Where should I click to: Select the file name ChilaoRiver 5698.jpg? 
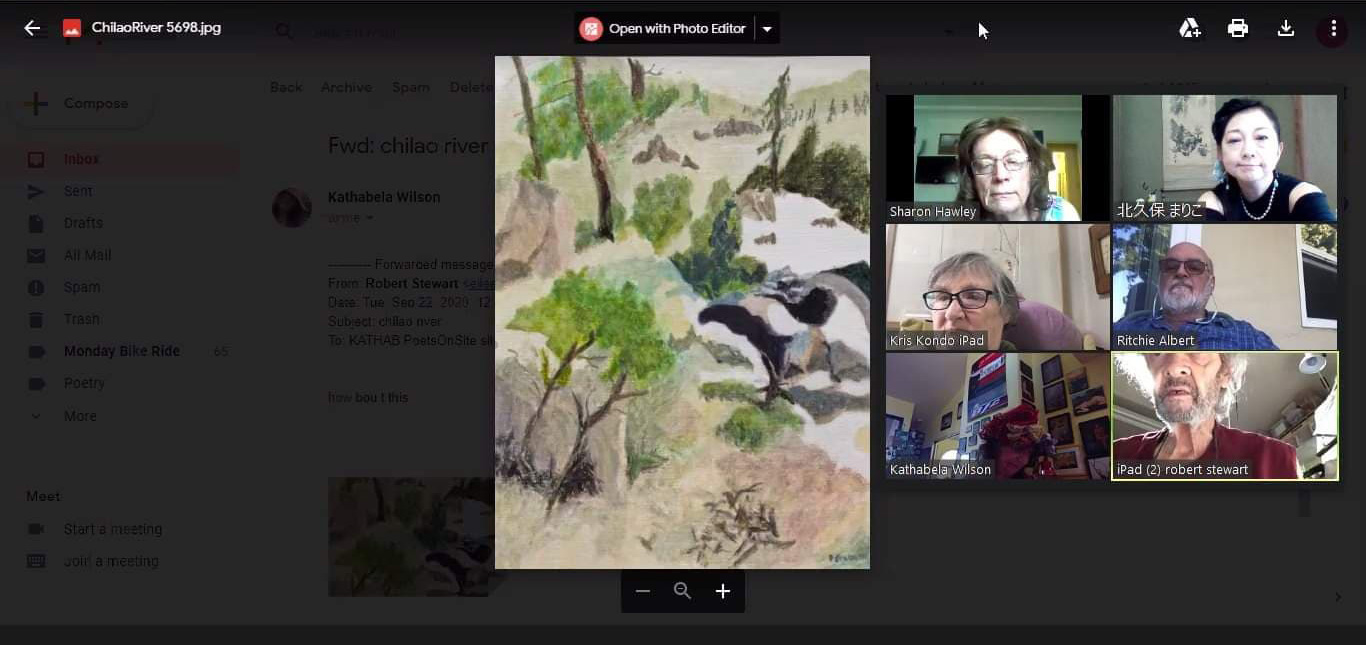tap(156, 28)
